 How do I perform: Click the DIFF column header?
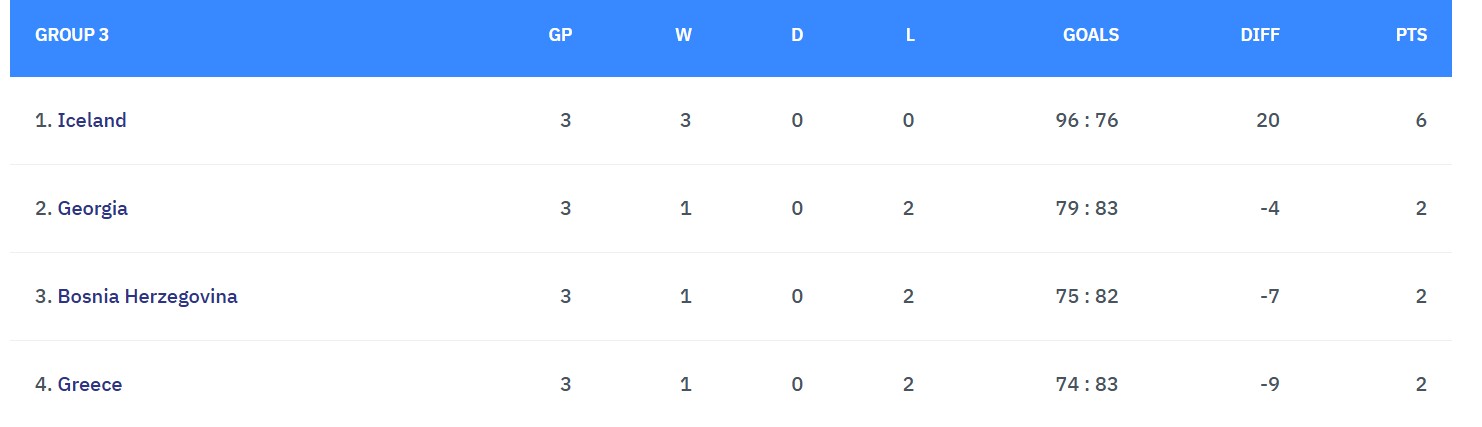(1259, 35)
